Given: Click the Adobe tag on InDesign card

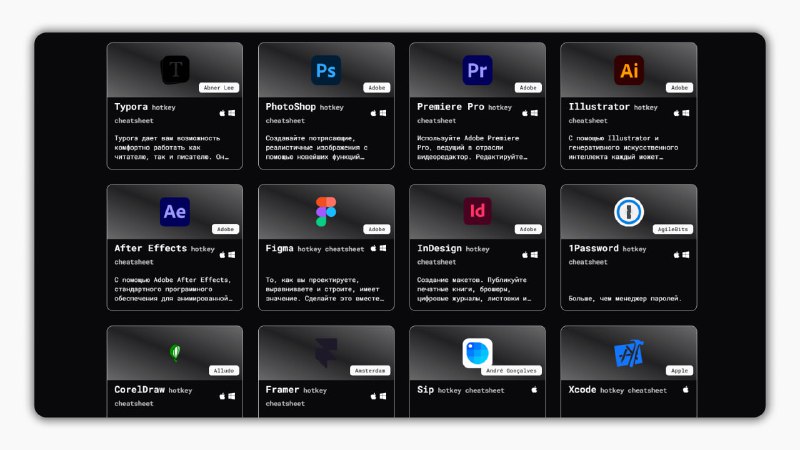Looking at the screenshot, I should click(528, 229).
